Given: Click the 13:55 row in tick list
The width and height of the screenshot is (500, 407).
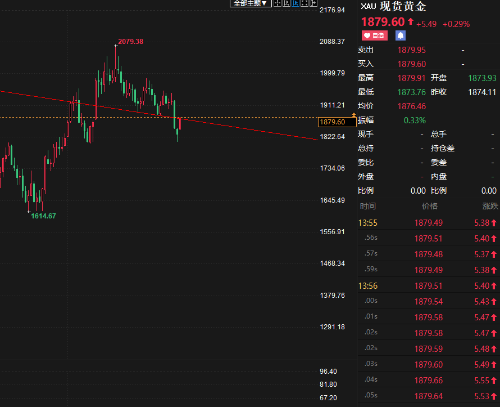Looking at the screenshot, I should (428, 223).
